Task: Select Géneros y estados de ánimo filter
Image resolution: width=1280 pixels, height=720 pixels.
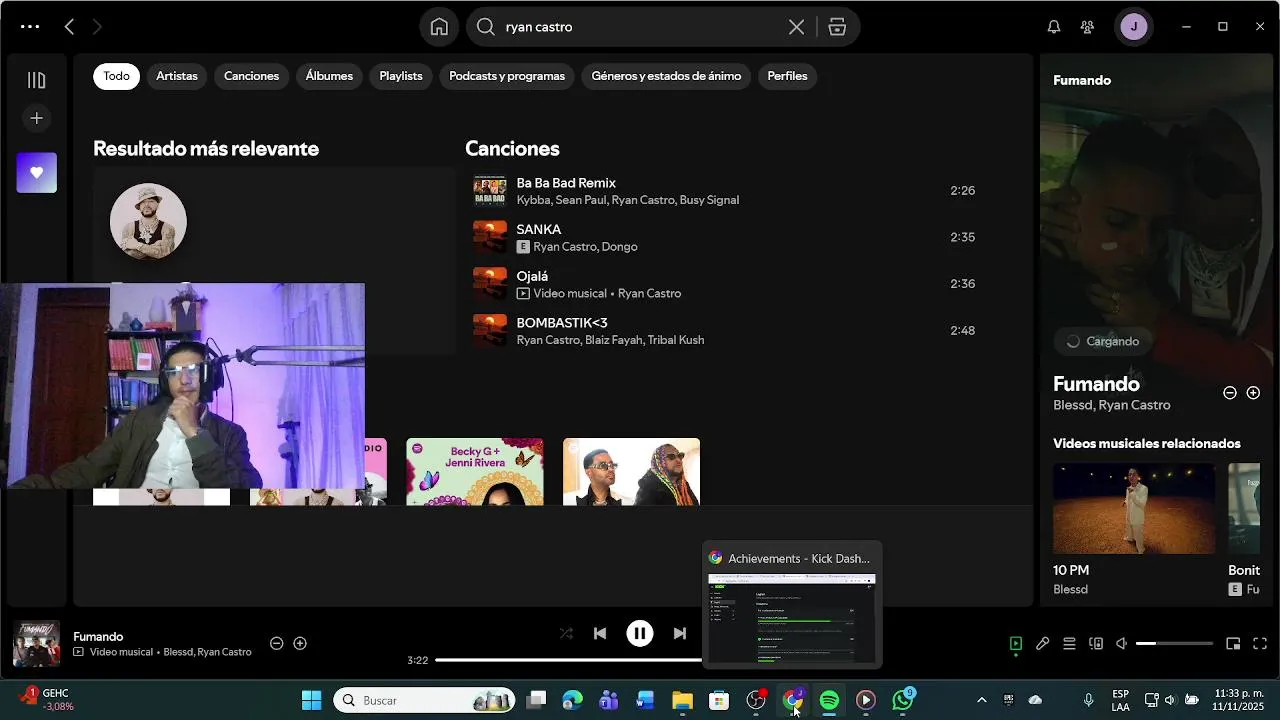Action: [x=666, y=76]
